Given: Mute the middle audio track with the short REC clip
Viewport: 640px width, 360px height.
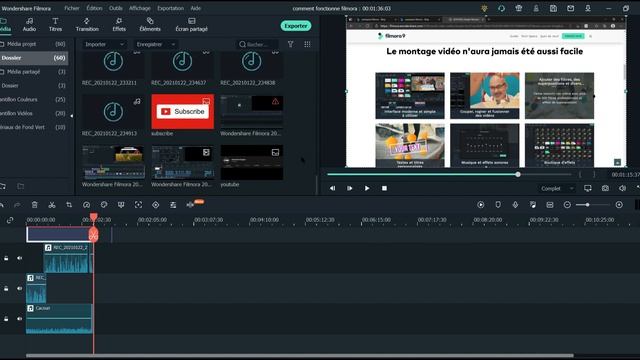Looking at the screenshot, I should 19,288.
